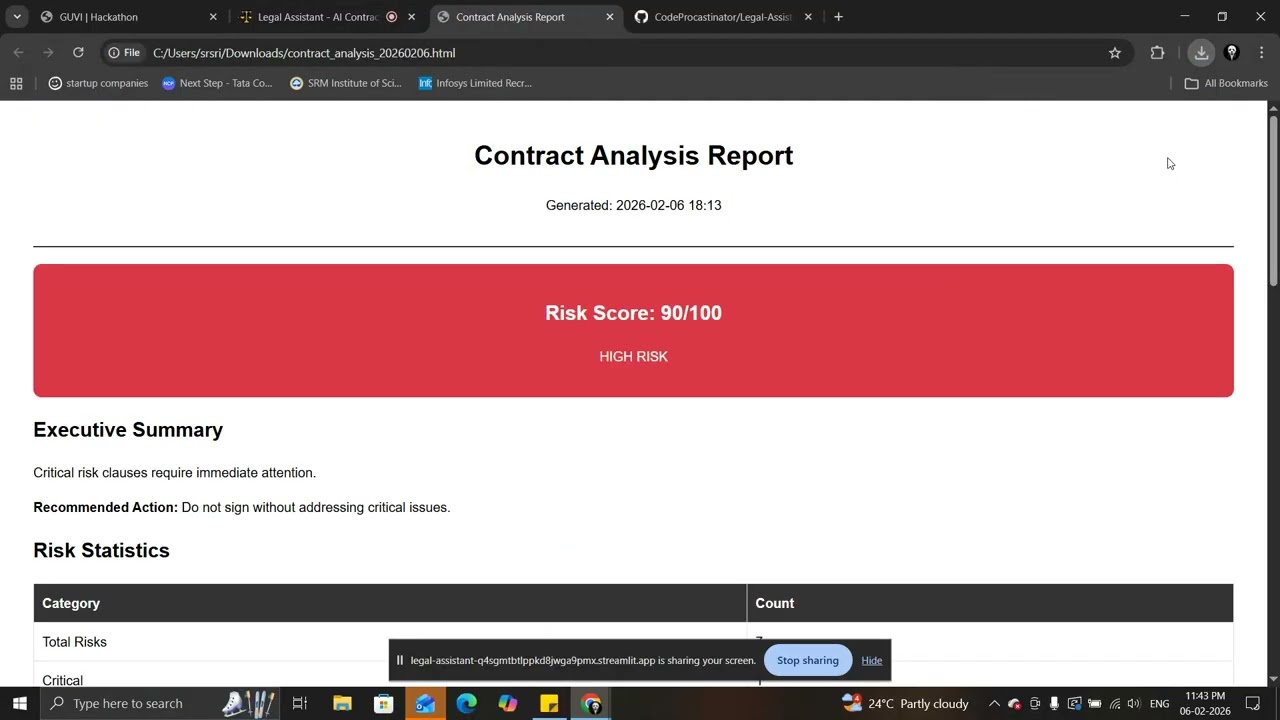Screen dimensions: 1280x720
Task: Open the Infosys Limited Recr... bookmark
Action: [x=475, y=83]
